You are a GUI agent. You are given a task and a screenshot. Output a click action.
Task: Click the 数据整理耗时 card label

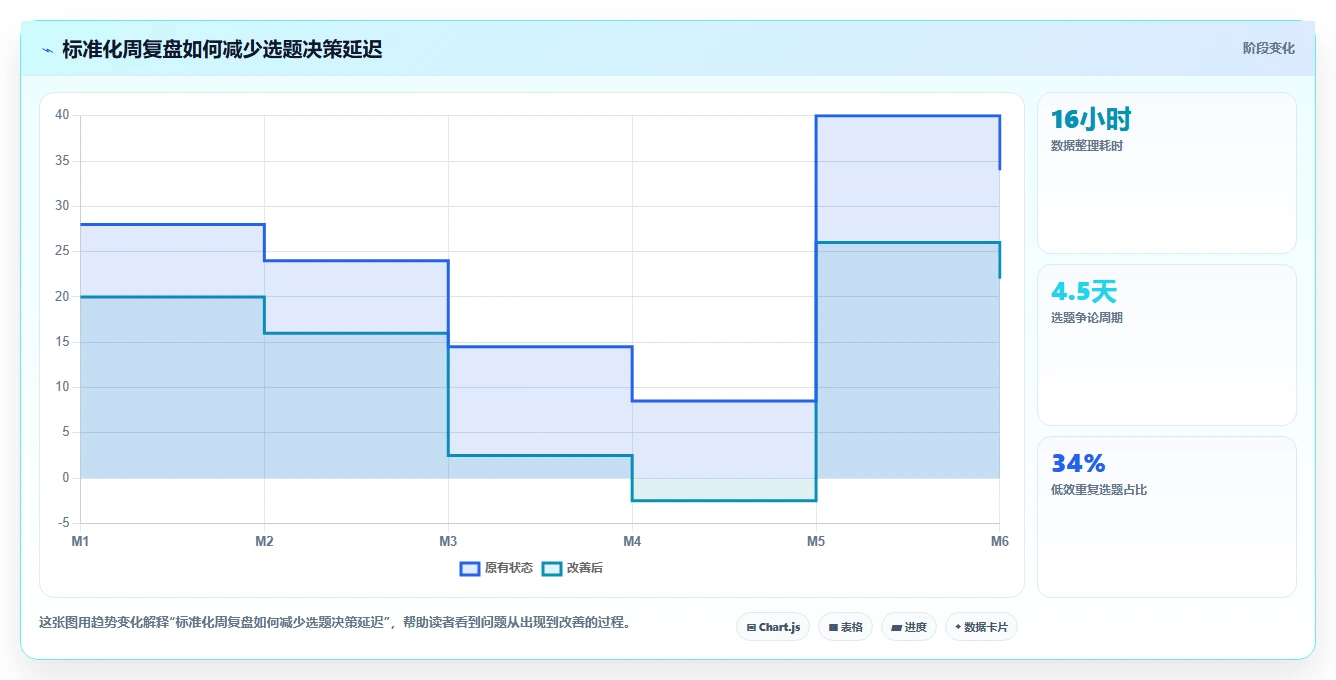1087,146
